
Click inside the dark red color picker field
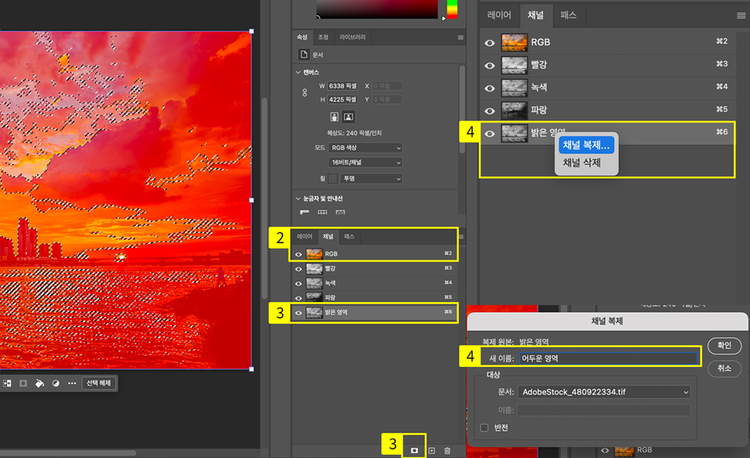coord(377,9)
